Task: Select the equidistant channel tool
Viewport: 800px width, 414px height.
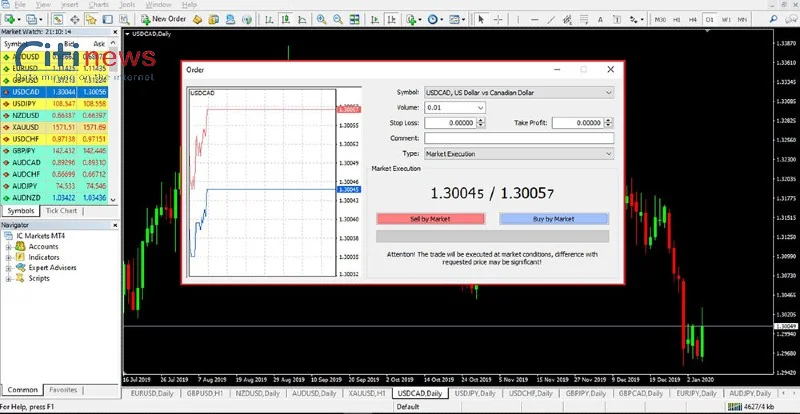Action: pos(567,19)
